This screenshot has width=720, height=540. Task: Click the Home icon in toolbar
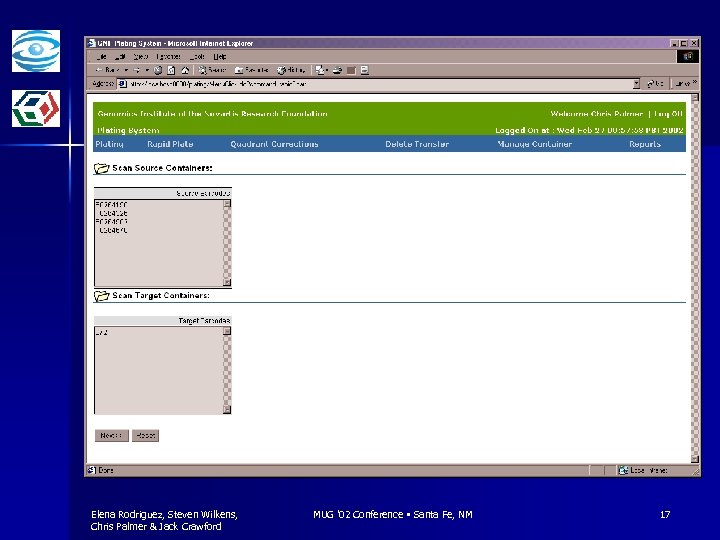185,70
